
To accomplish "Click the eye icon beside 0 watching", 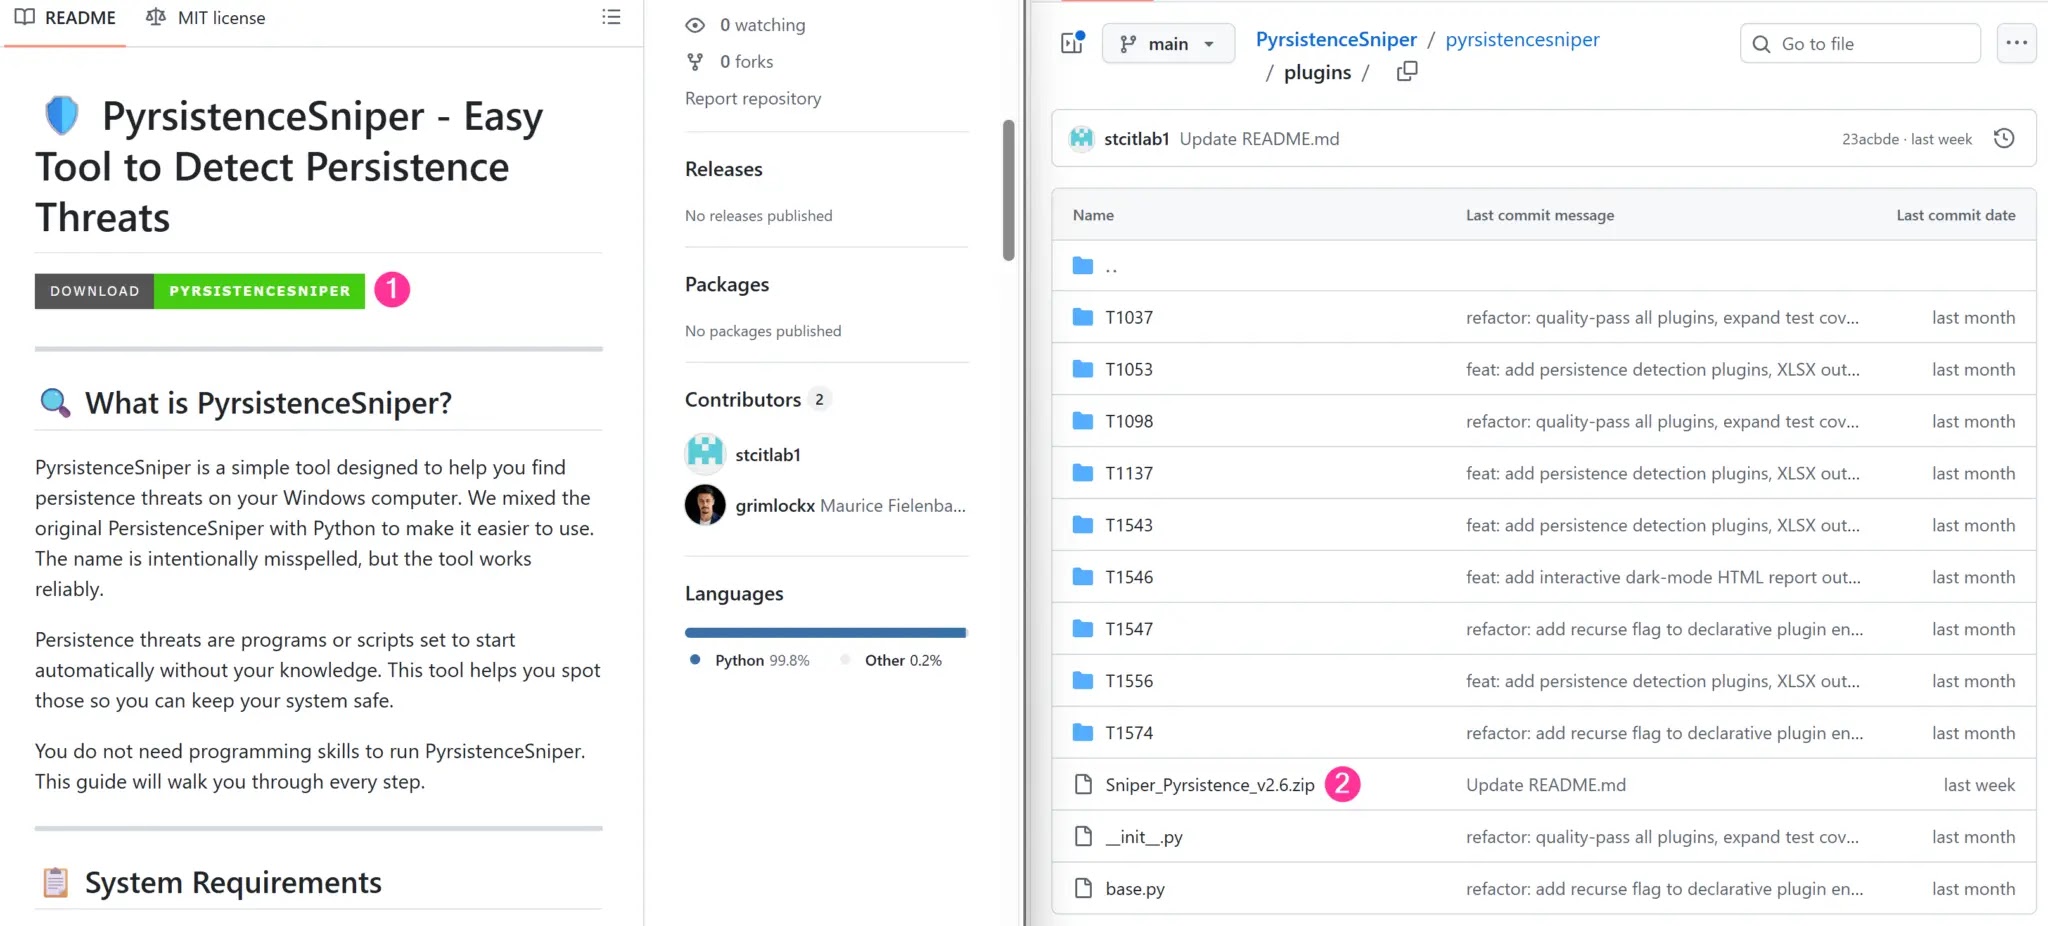I will [x=695, y=25].
